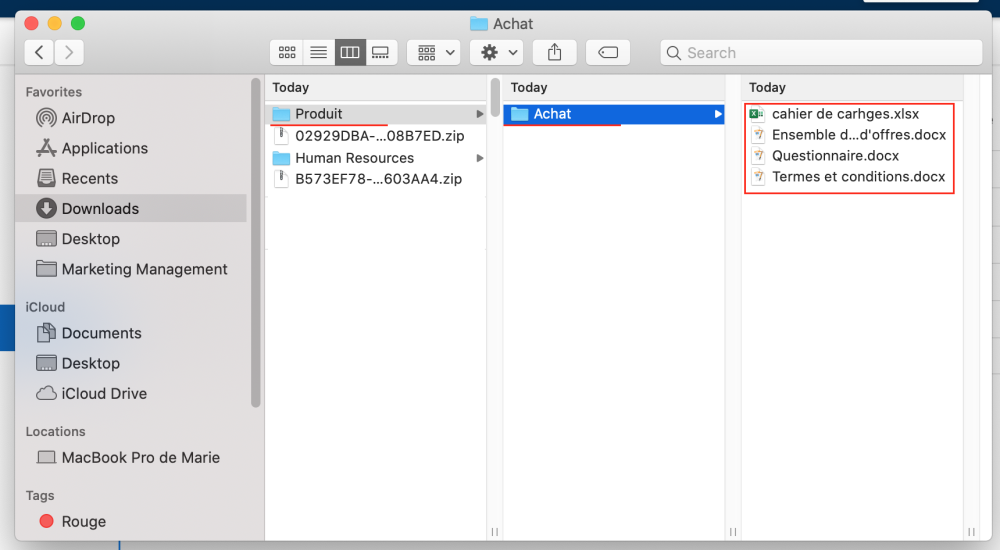Click the Excel icon of cahier de carhges

(757, 114)
